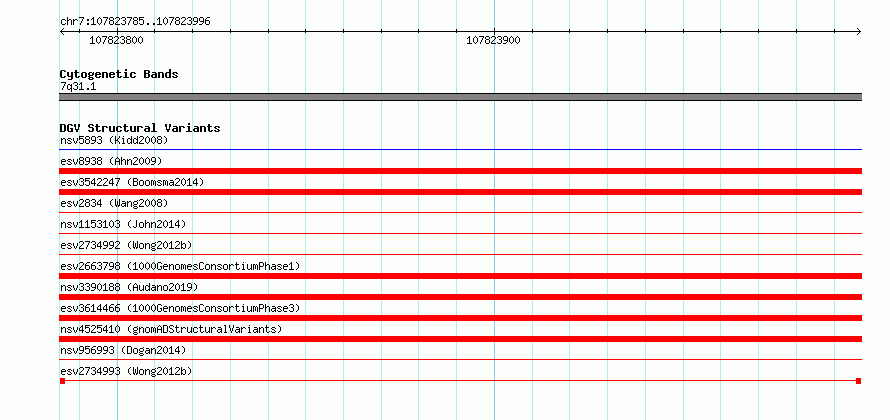The width and height of the screenshot is (890, 420).
Task: Click the thick red esv3542247 feature bar
Action: (x=461, y=192)
